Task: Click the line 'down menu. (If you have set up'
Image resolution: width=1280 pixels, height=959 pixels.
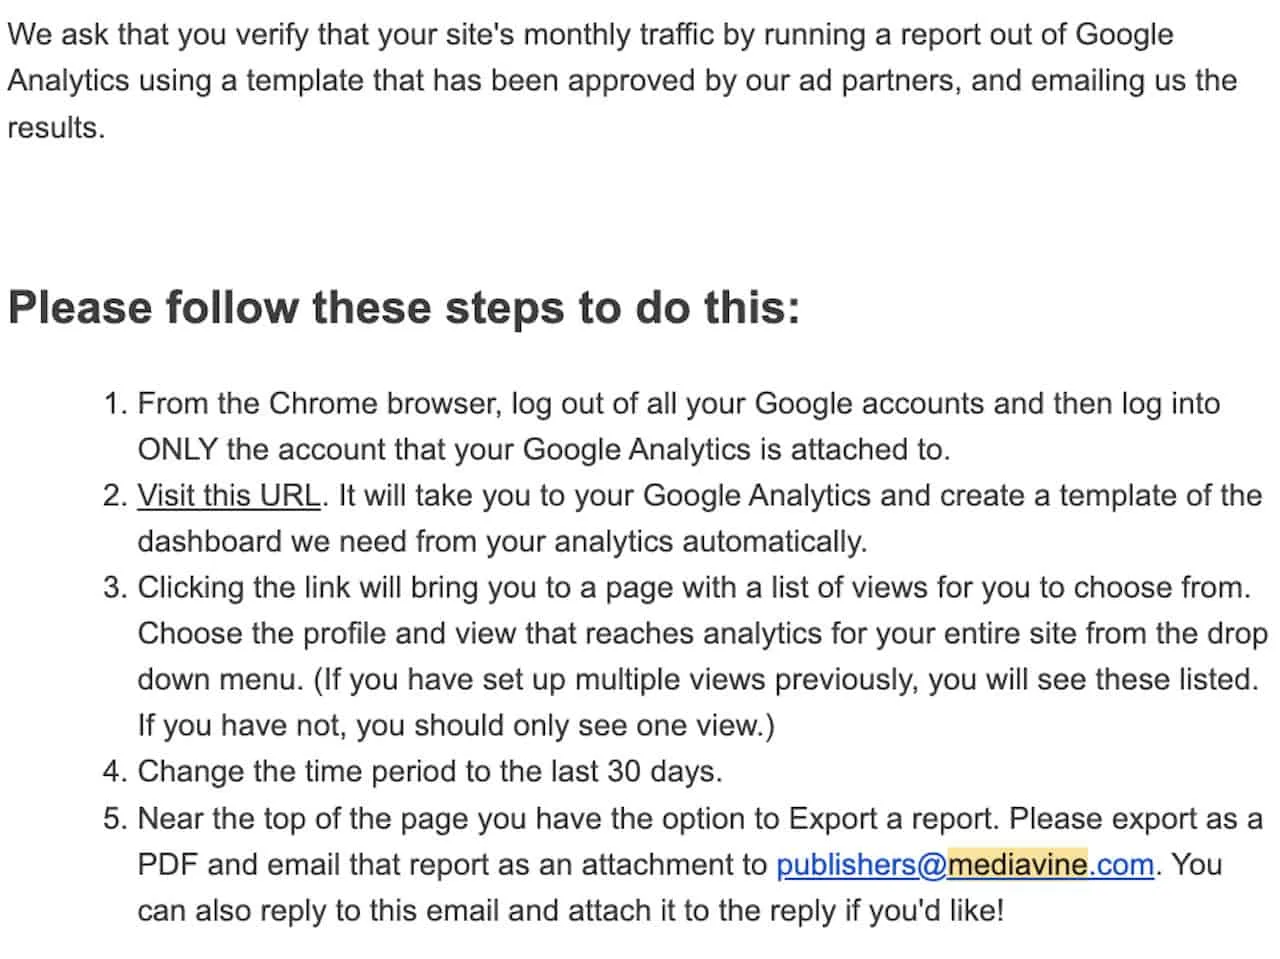Action: click(698, 680)
